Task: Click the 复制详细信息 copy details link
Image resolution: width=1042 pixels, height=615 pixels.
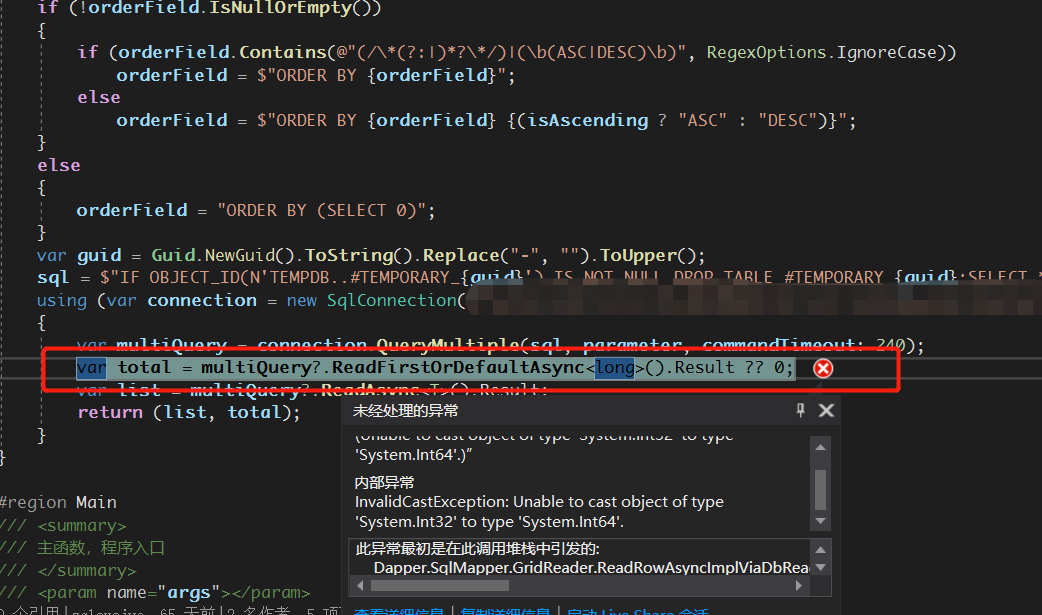Action: coord(507,611)
